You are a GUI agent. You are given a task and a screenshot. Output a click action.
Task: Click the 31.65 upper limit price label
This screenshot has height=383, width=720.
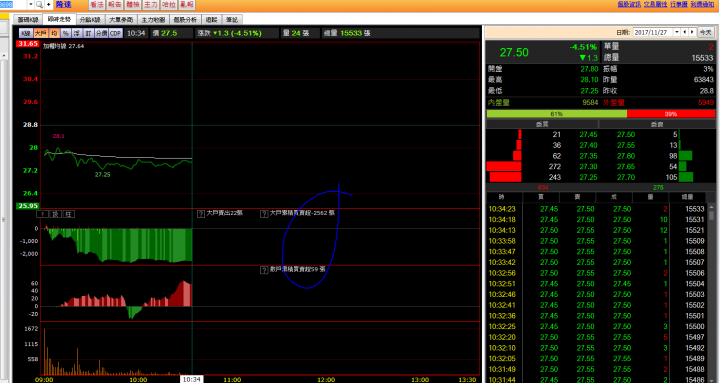click(28, 44)
